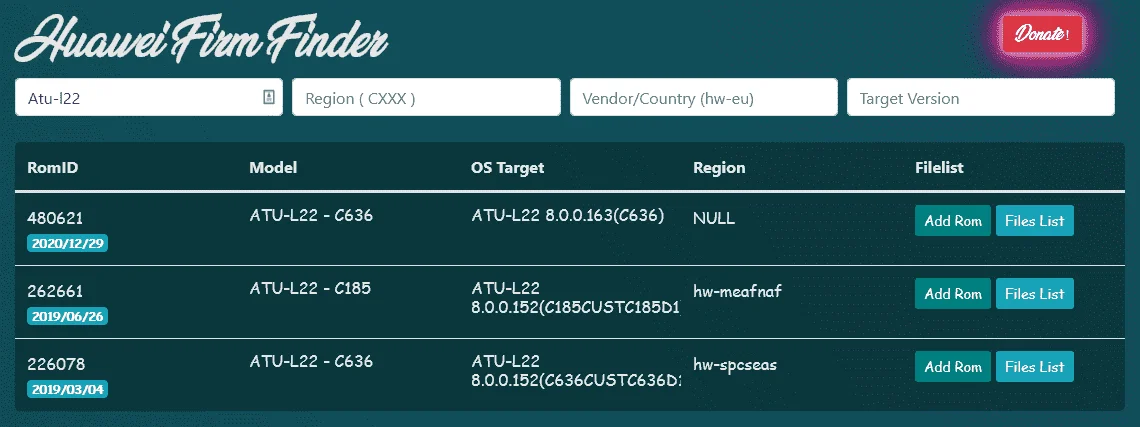This screenshot has height=427, width=1140.
Task: Select the 2020/12/29 date badge
Action: tap(68, 244)
